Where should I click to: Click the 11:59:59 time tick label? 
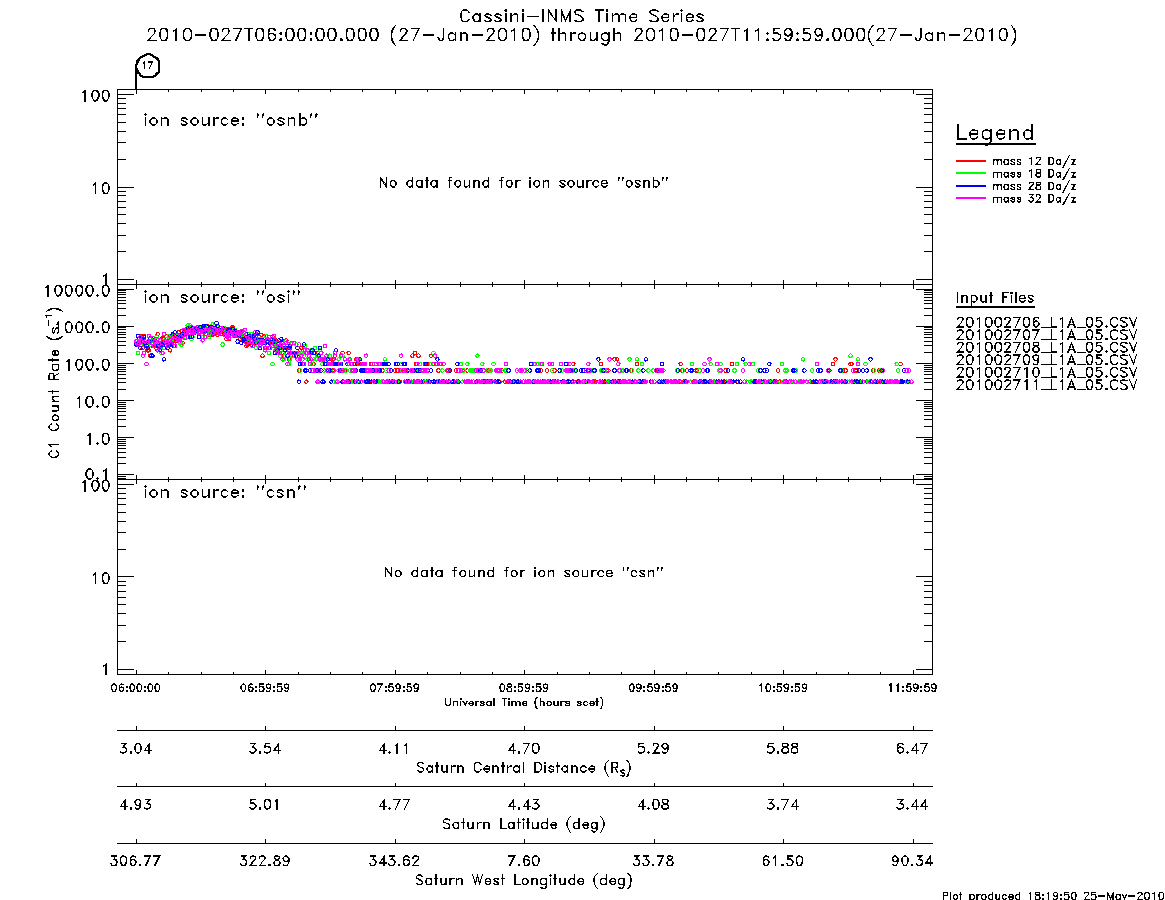[x=912, y=688]
